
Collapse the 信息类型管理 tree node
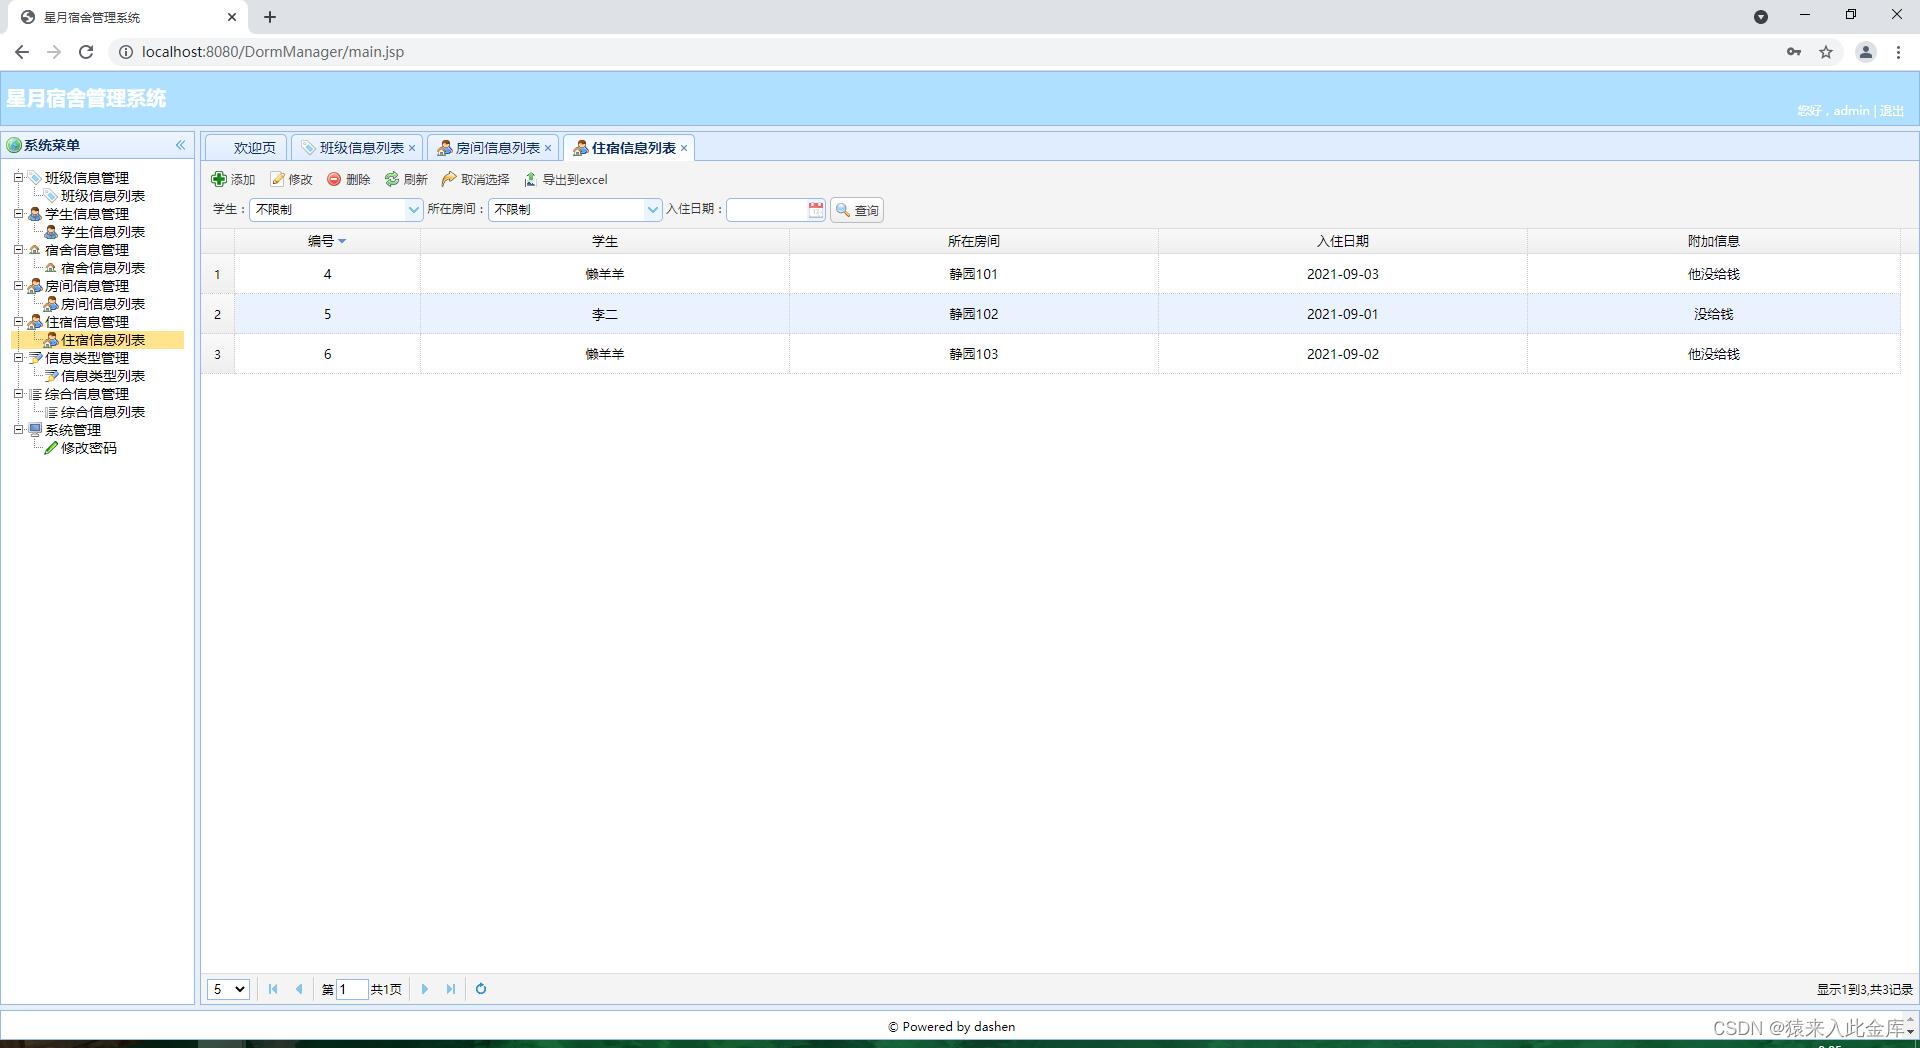click(18, 358)
